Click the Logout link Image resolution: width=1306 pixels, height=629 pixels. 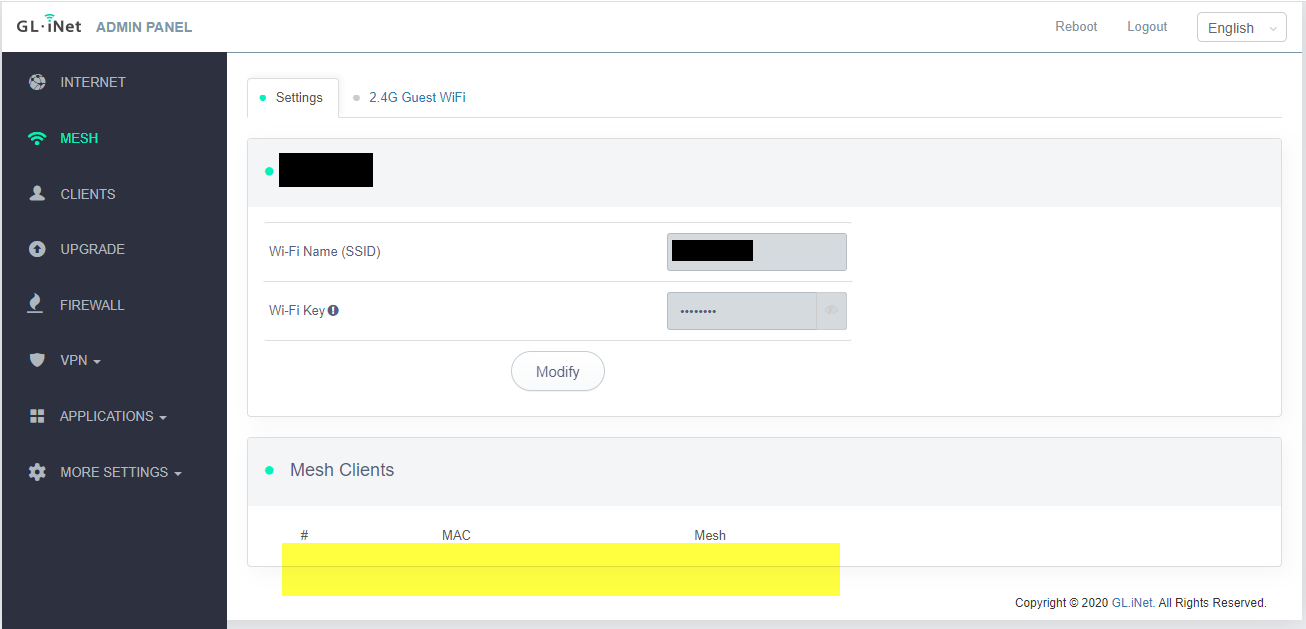coord(1147,27)
